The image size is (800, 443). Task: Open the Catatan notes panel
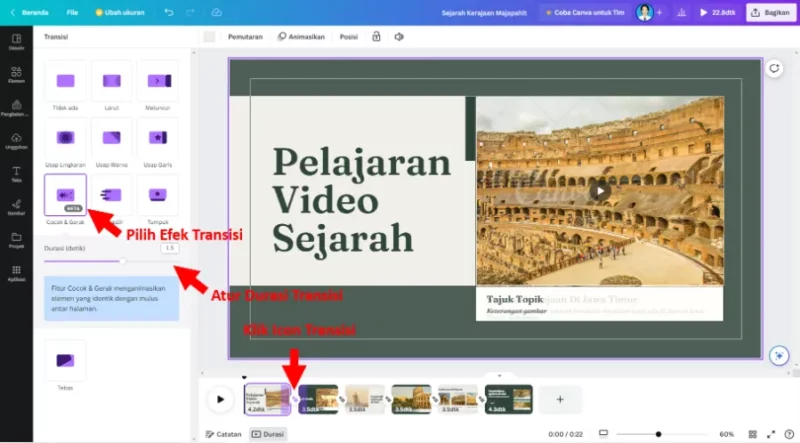pos(223,434)
